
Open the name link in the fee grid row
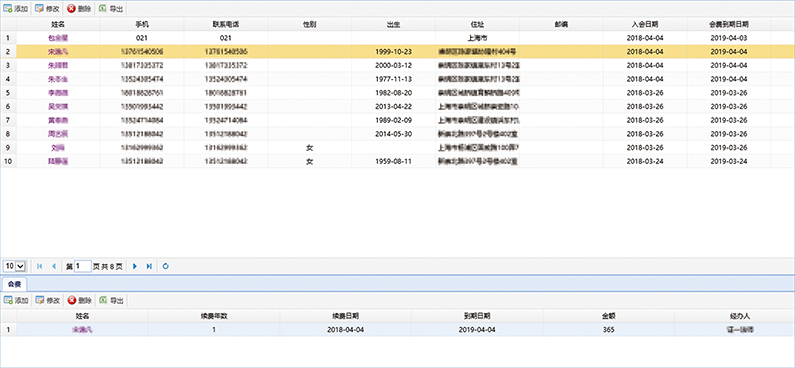pyautogui.click(x=82, y=329)
